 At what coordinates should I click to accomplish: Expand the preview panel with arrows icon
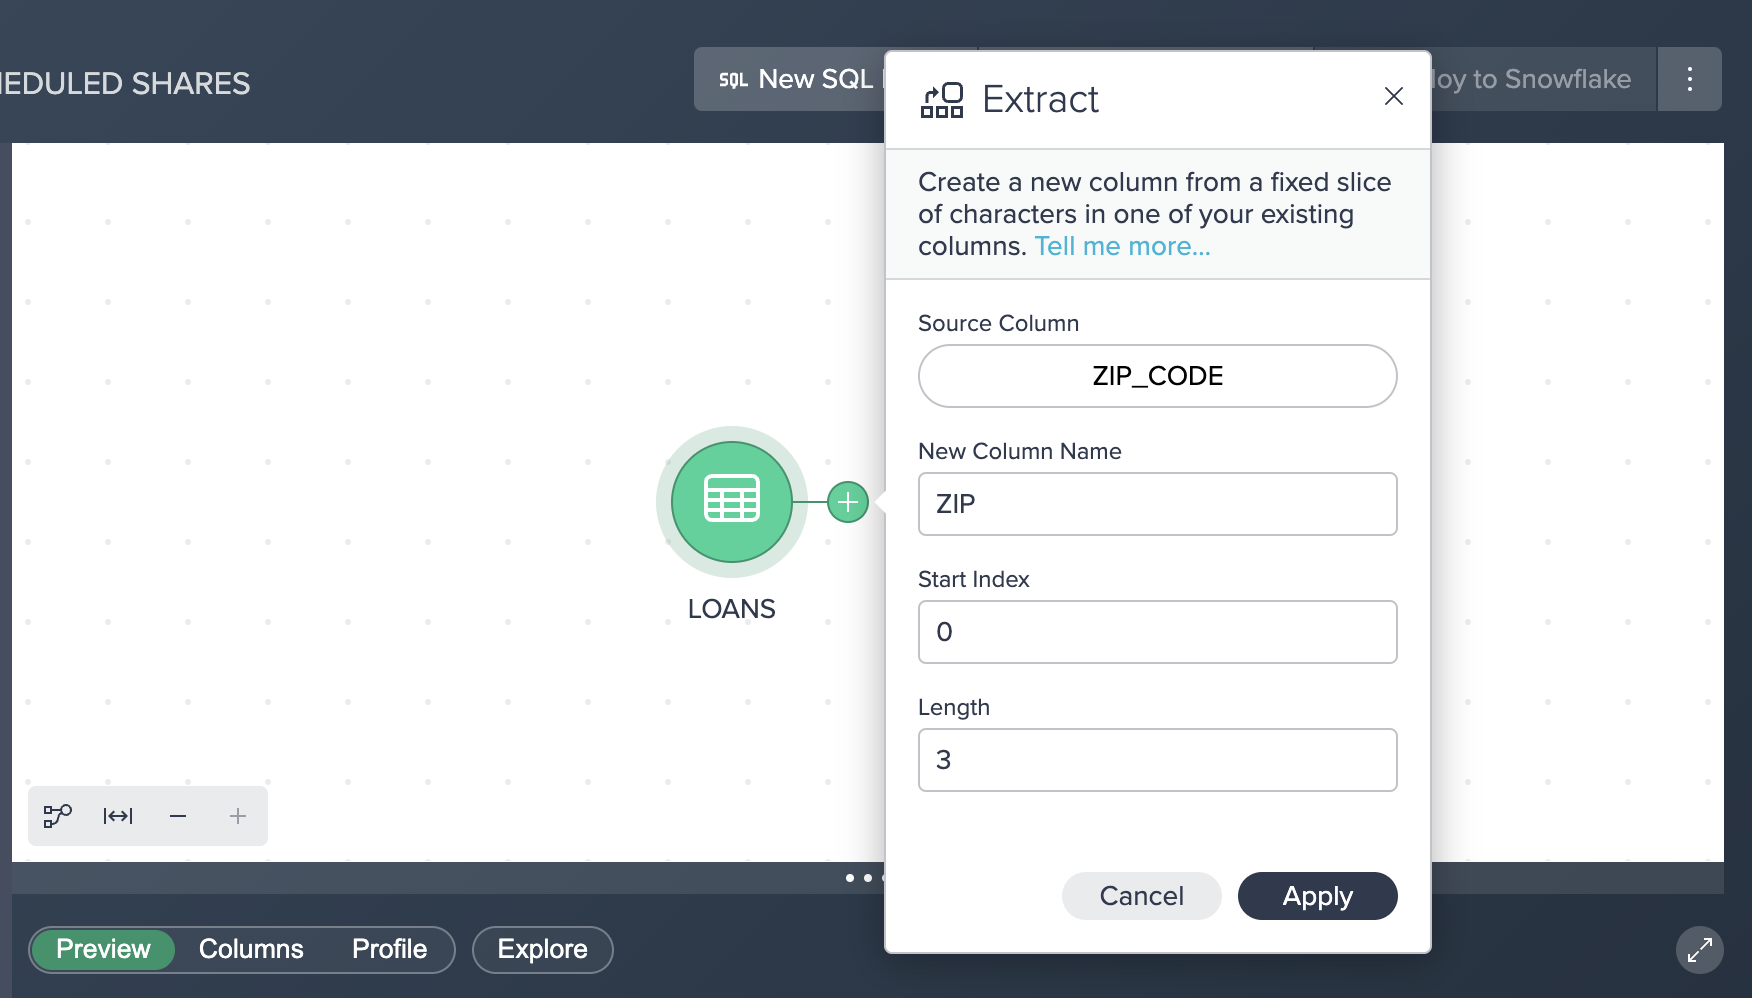tap(1699, 950)
